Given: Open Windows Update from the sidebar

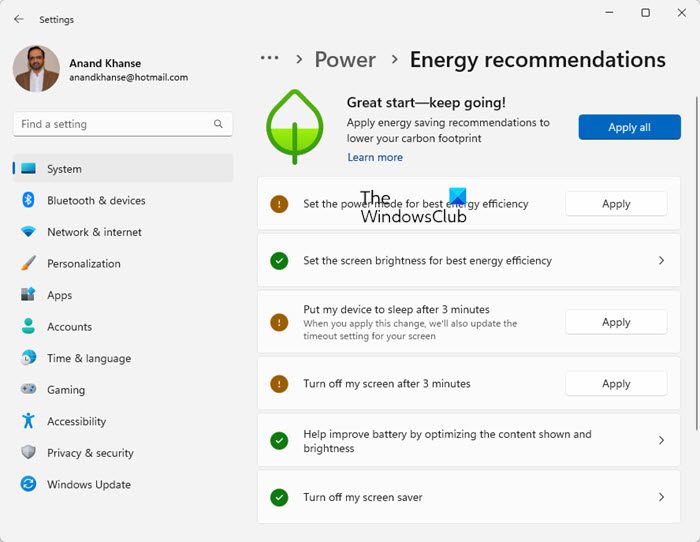Looking at the screenshot, I should [88, 485].
